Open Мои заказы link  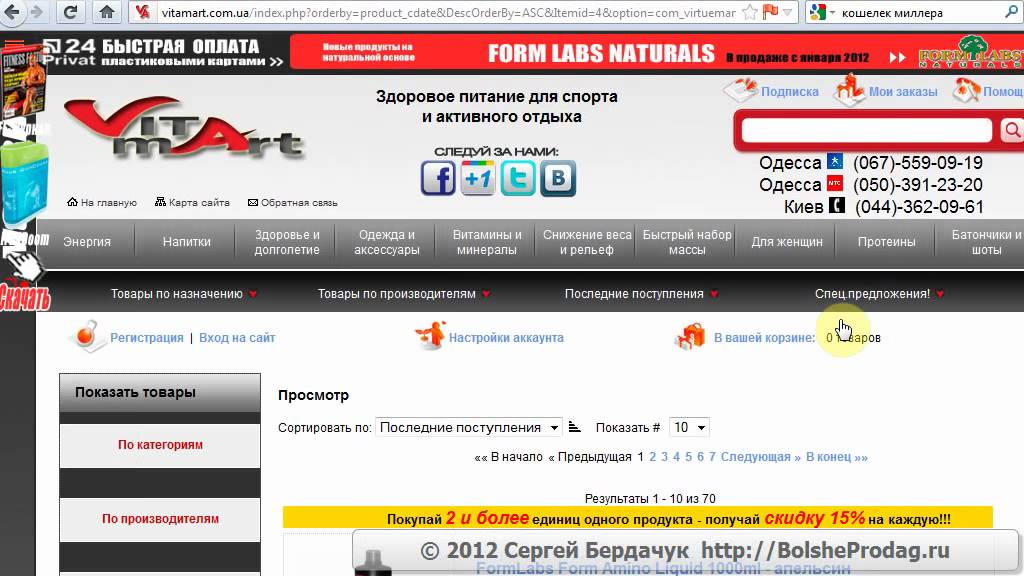pyautogui.click(x=903, y=91)
